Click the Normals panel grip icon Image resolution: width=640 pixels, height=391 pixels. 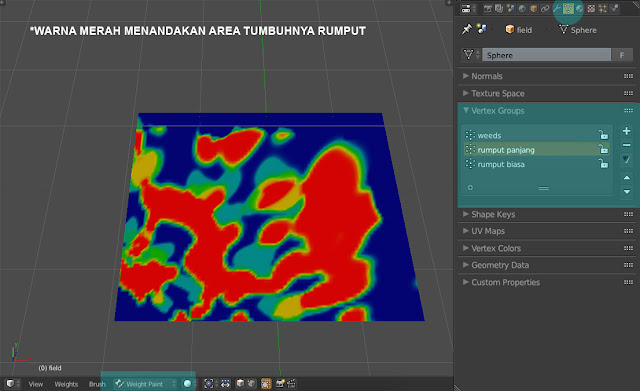click(628, 76)
